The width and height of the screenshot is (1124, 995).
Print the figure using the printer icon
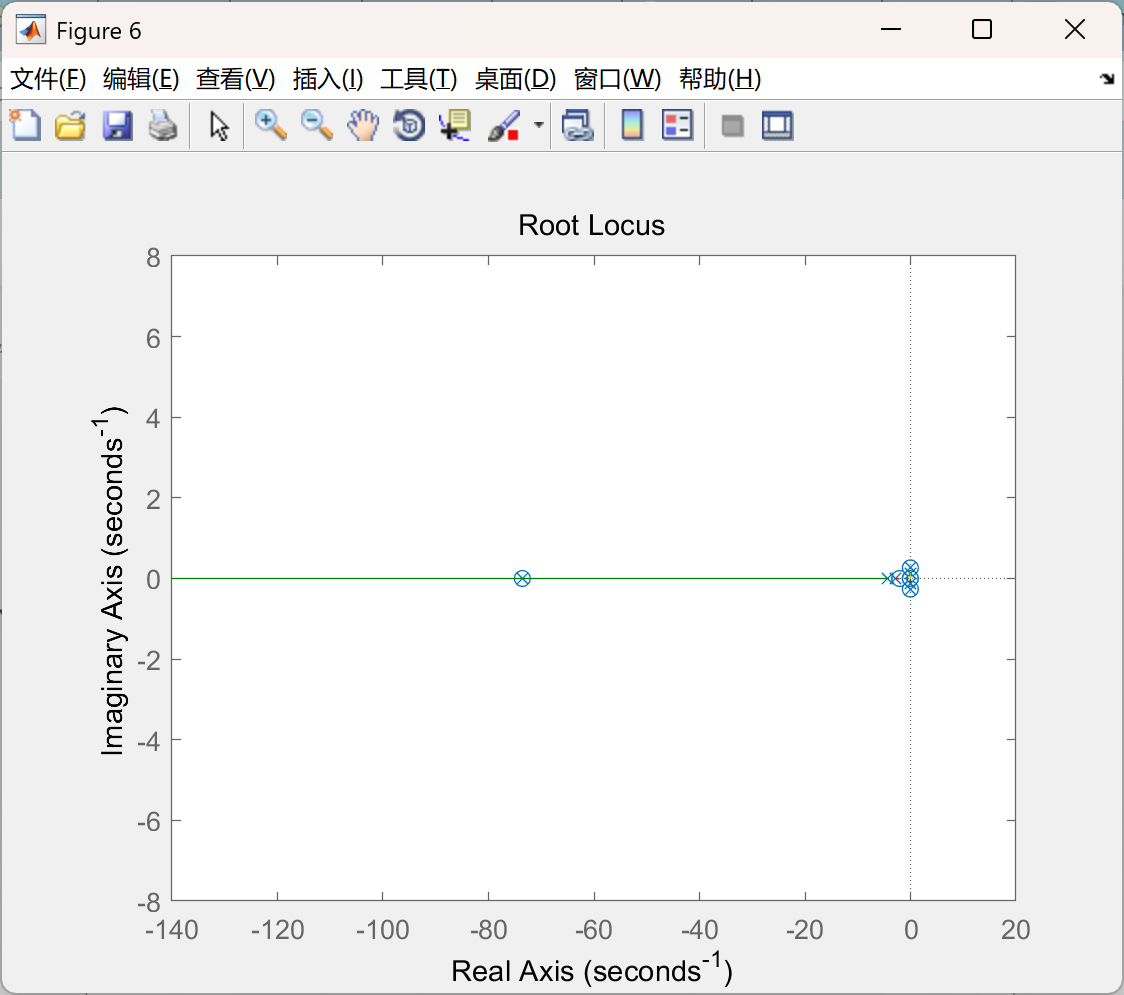163,125
